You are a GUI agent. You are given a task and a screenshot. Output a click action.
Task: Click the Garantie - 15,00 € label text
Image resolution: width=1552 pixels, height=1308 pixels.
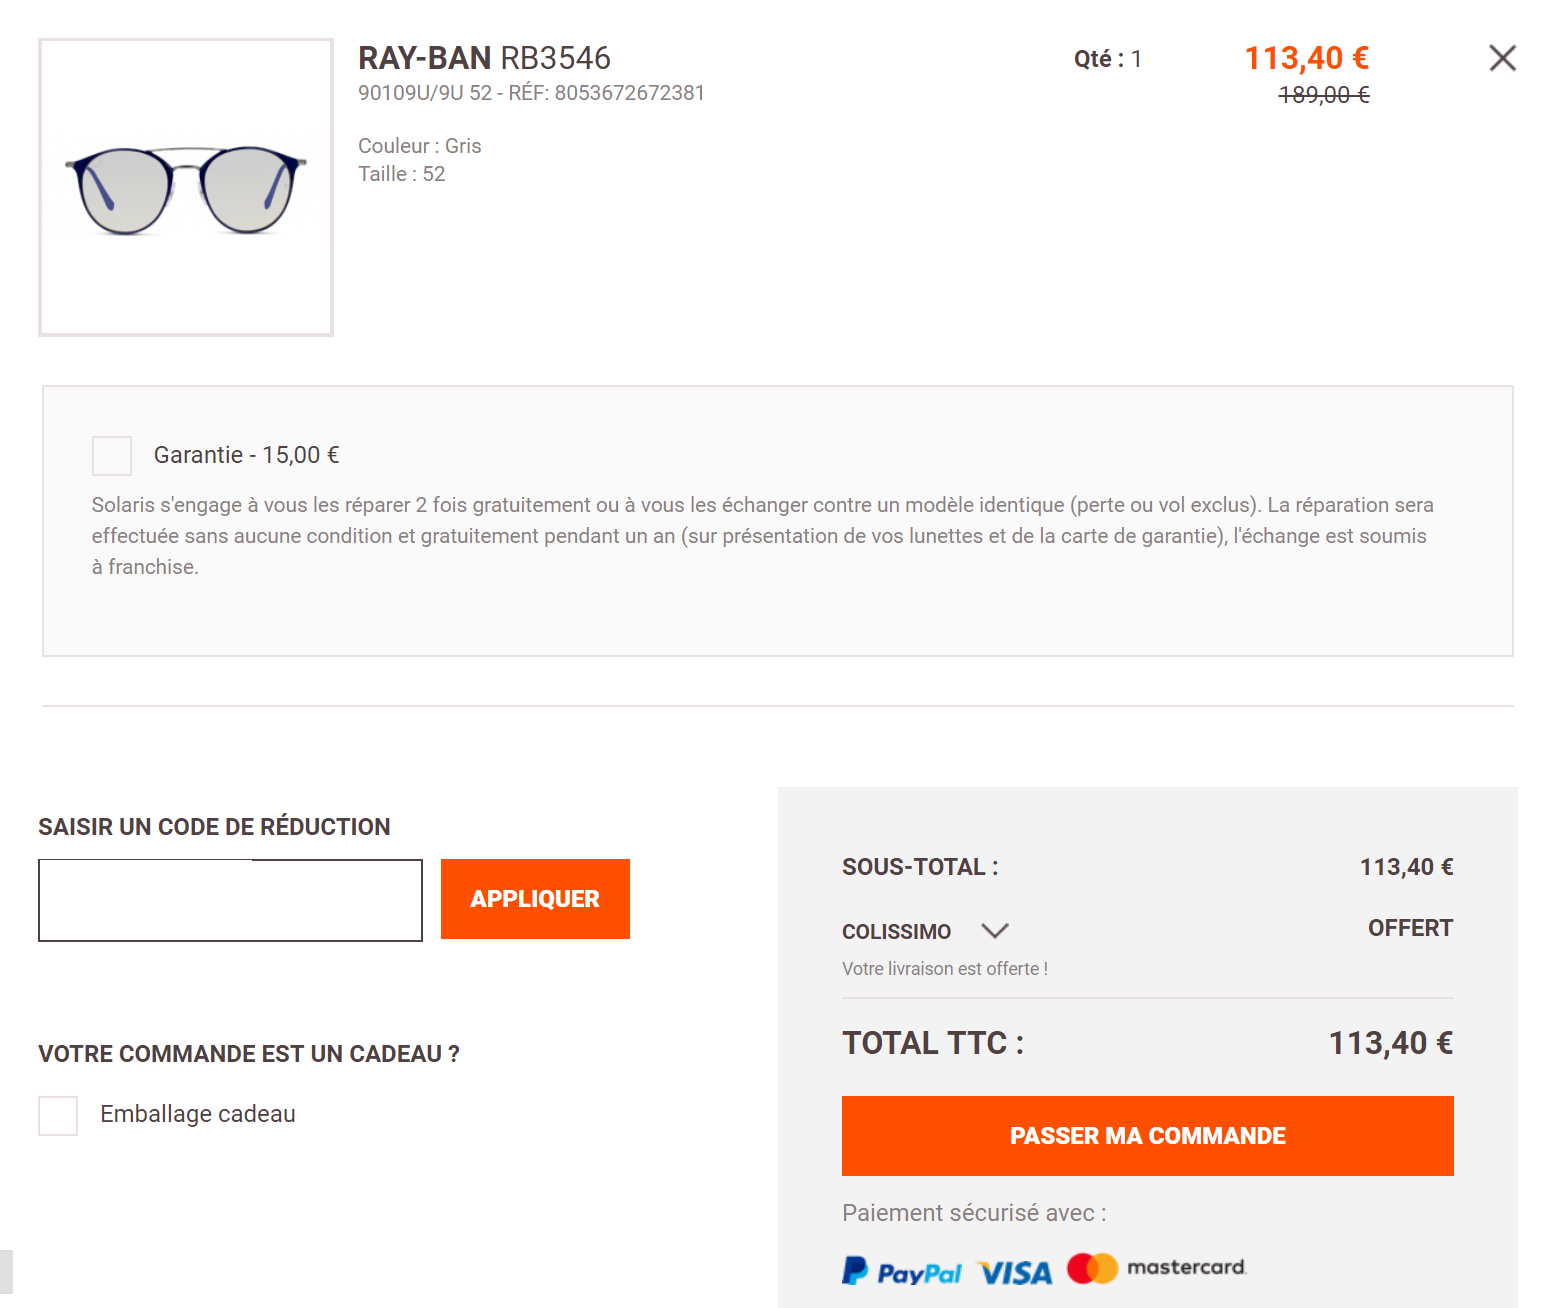(246, 455)
